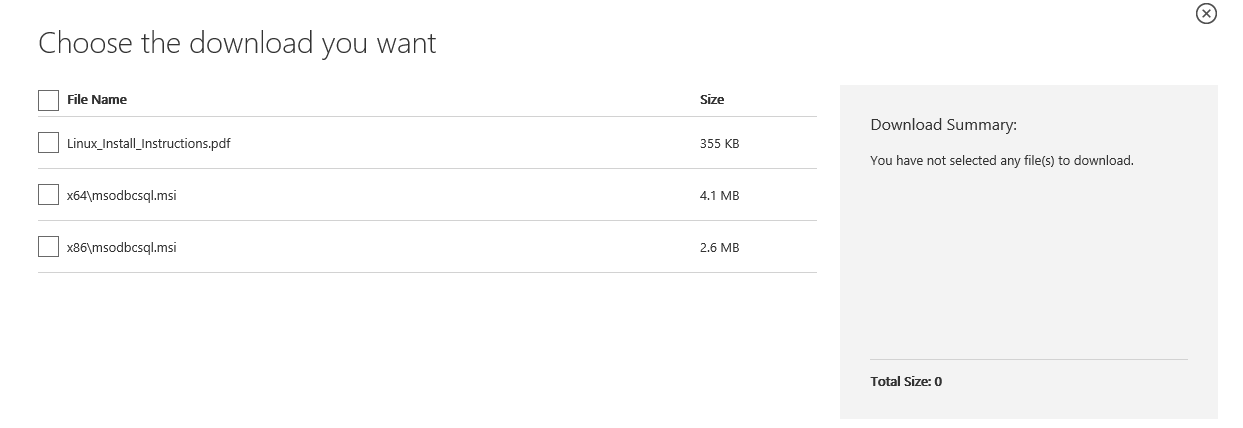Check the Linux_Install_Instructions.pdf checkbox
Image resolution: width=1243 pixels, height=428 pixels.
[x=48, y=143]
